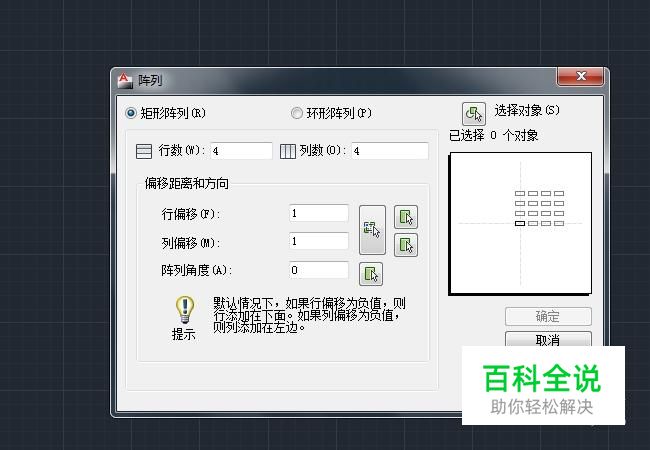Select the Polar Array (环形阵列) radio button
650x450 pixels.
tap(296, 113)
